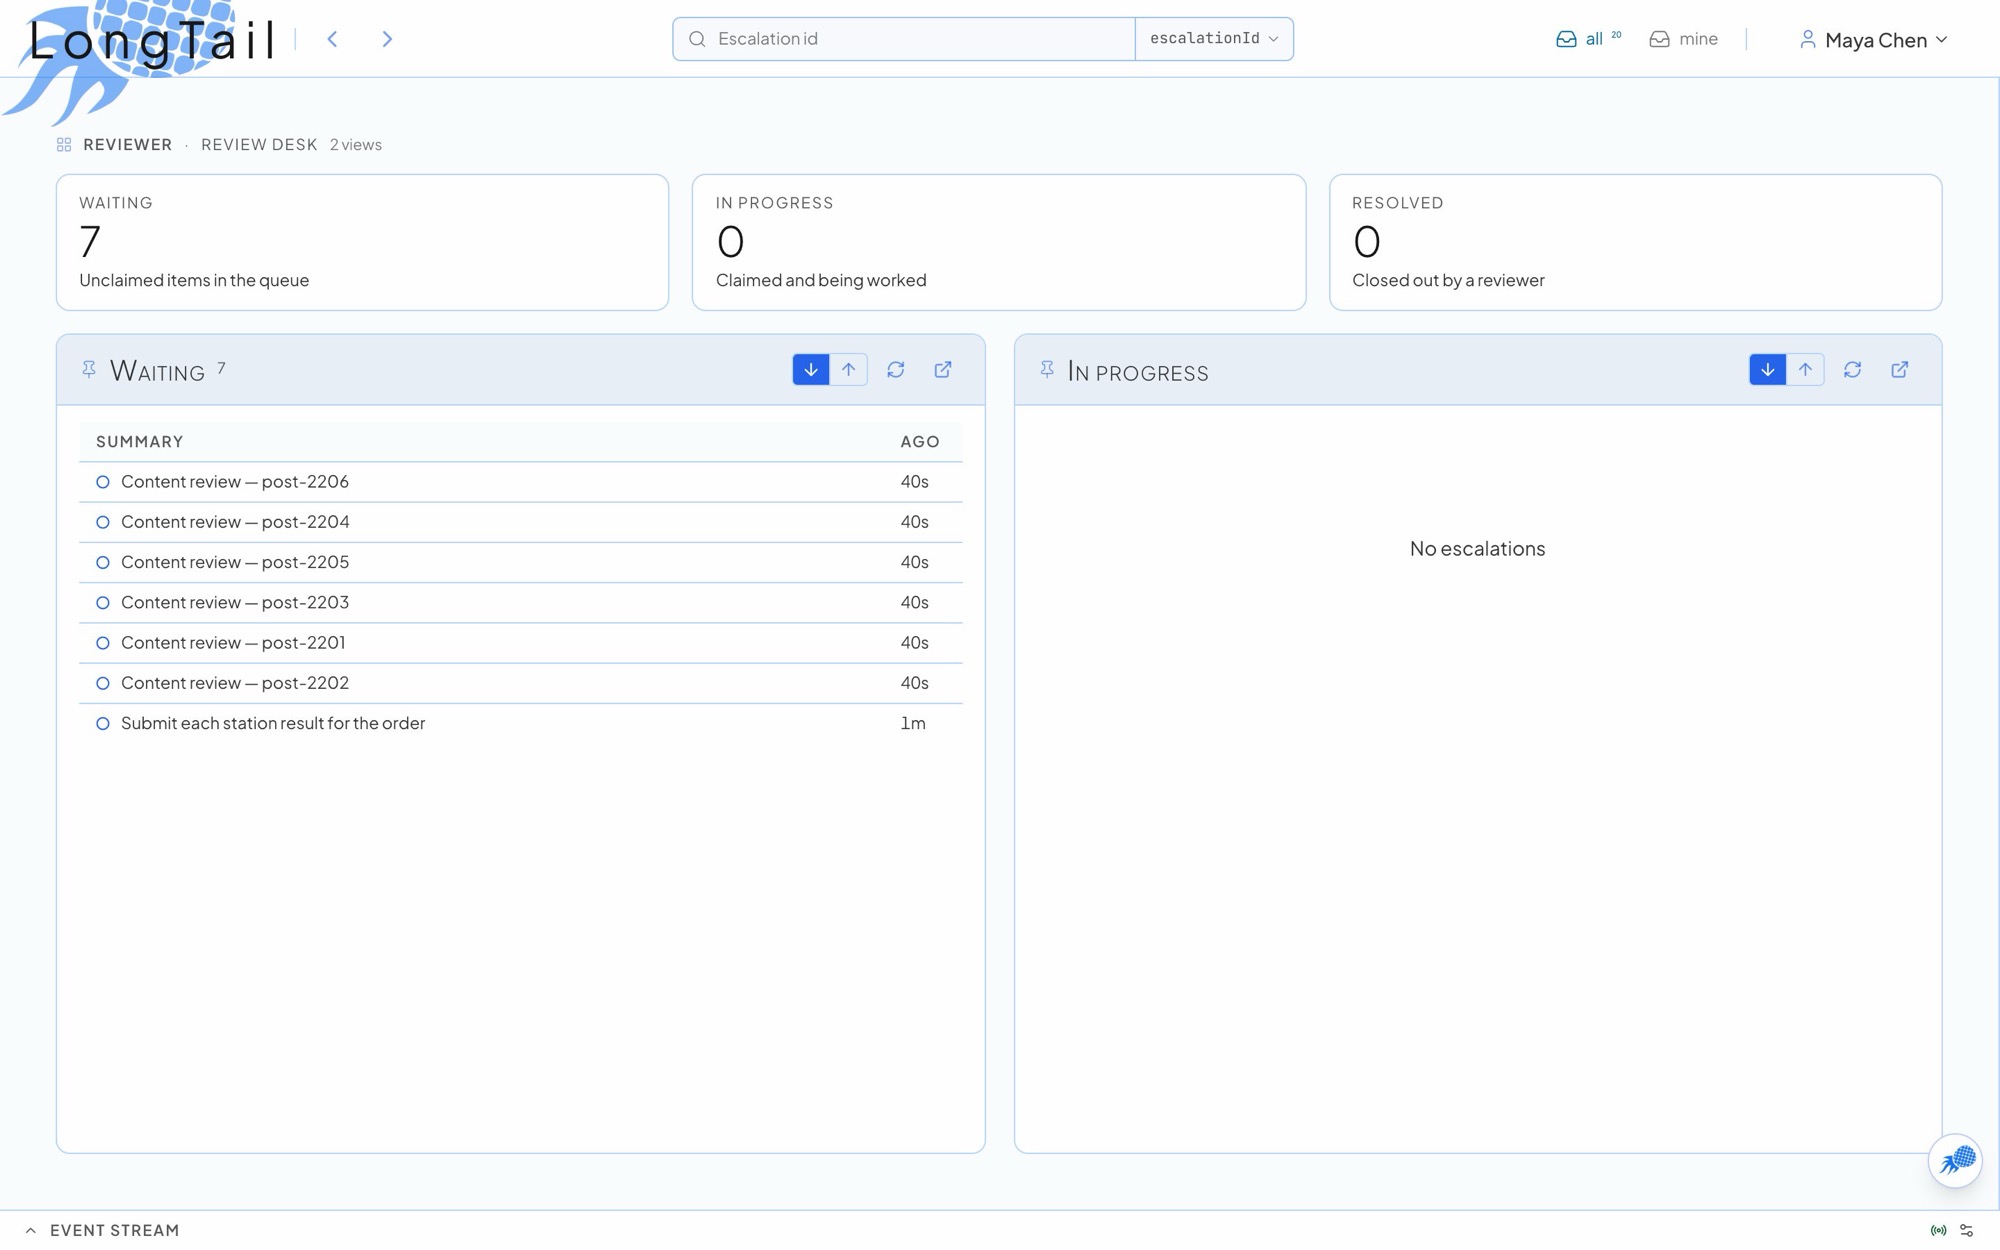Viewport: 2000px width, 1250px height.
Task: Open Content review — post-2201
Action: 521,643
